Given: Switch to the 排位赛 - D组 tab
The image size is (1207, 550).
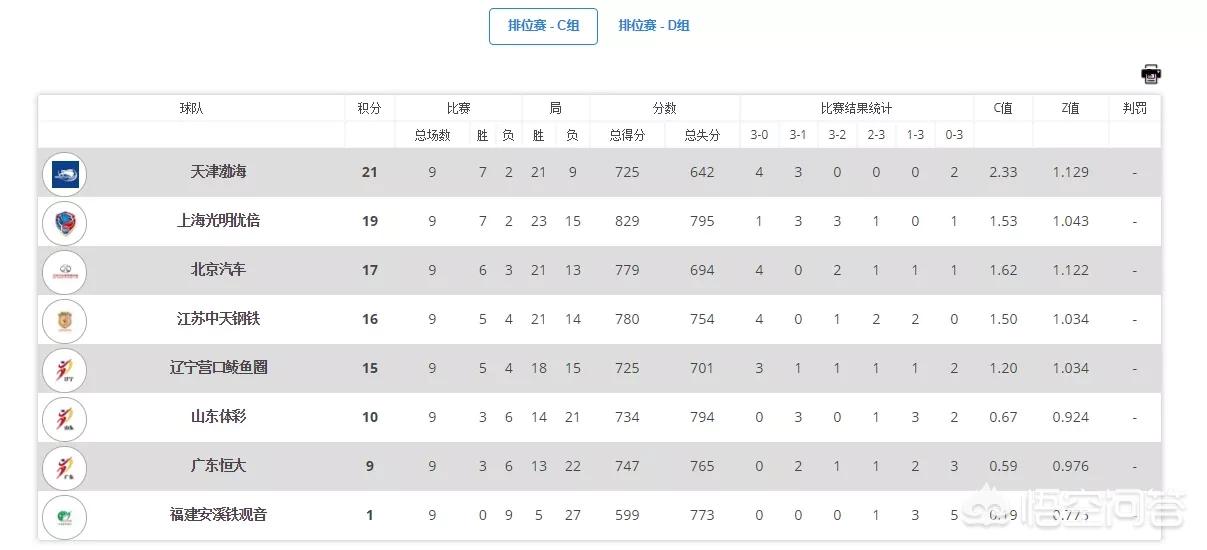Looking at the screenshot, I should (x=654, y=26).
